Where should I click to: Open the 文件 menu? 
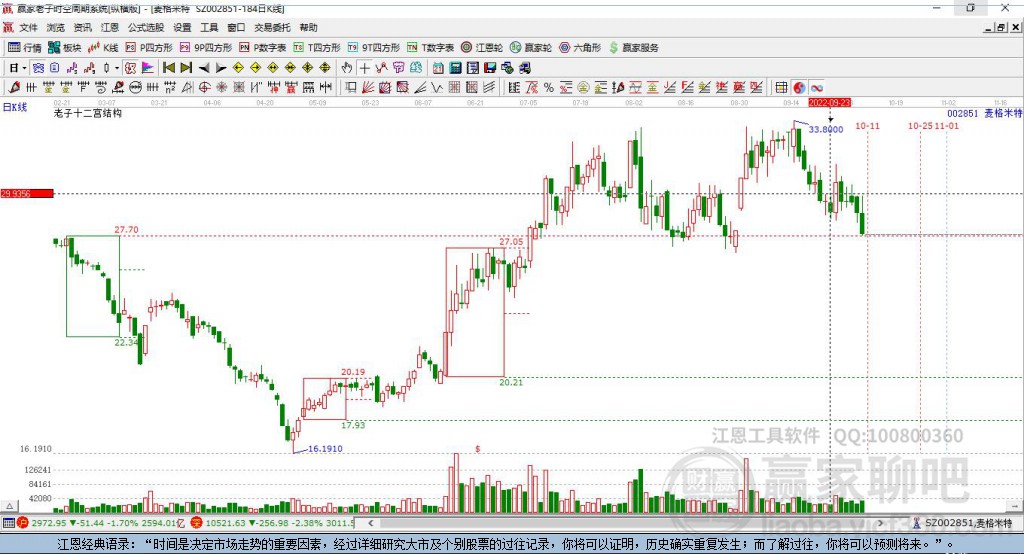coord(29,27)
